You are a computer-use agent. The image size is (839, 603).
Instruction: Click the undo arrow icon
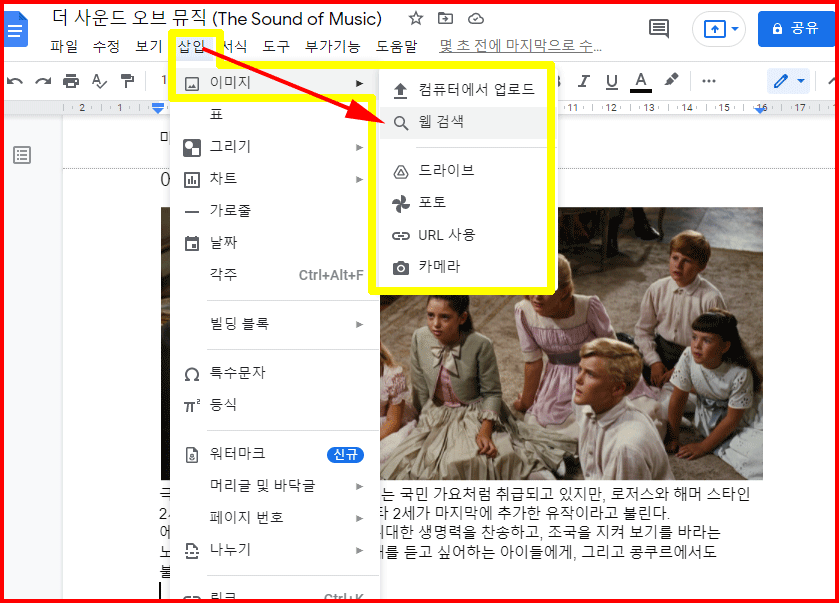(15, 81)
